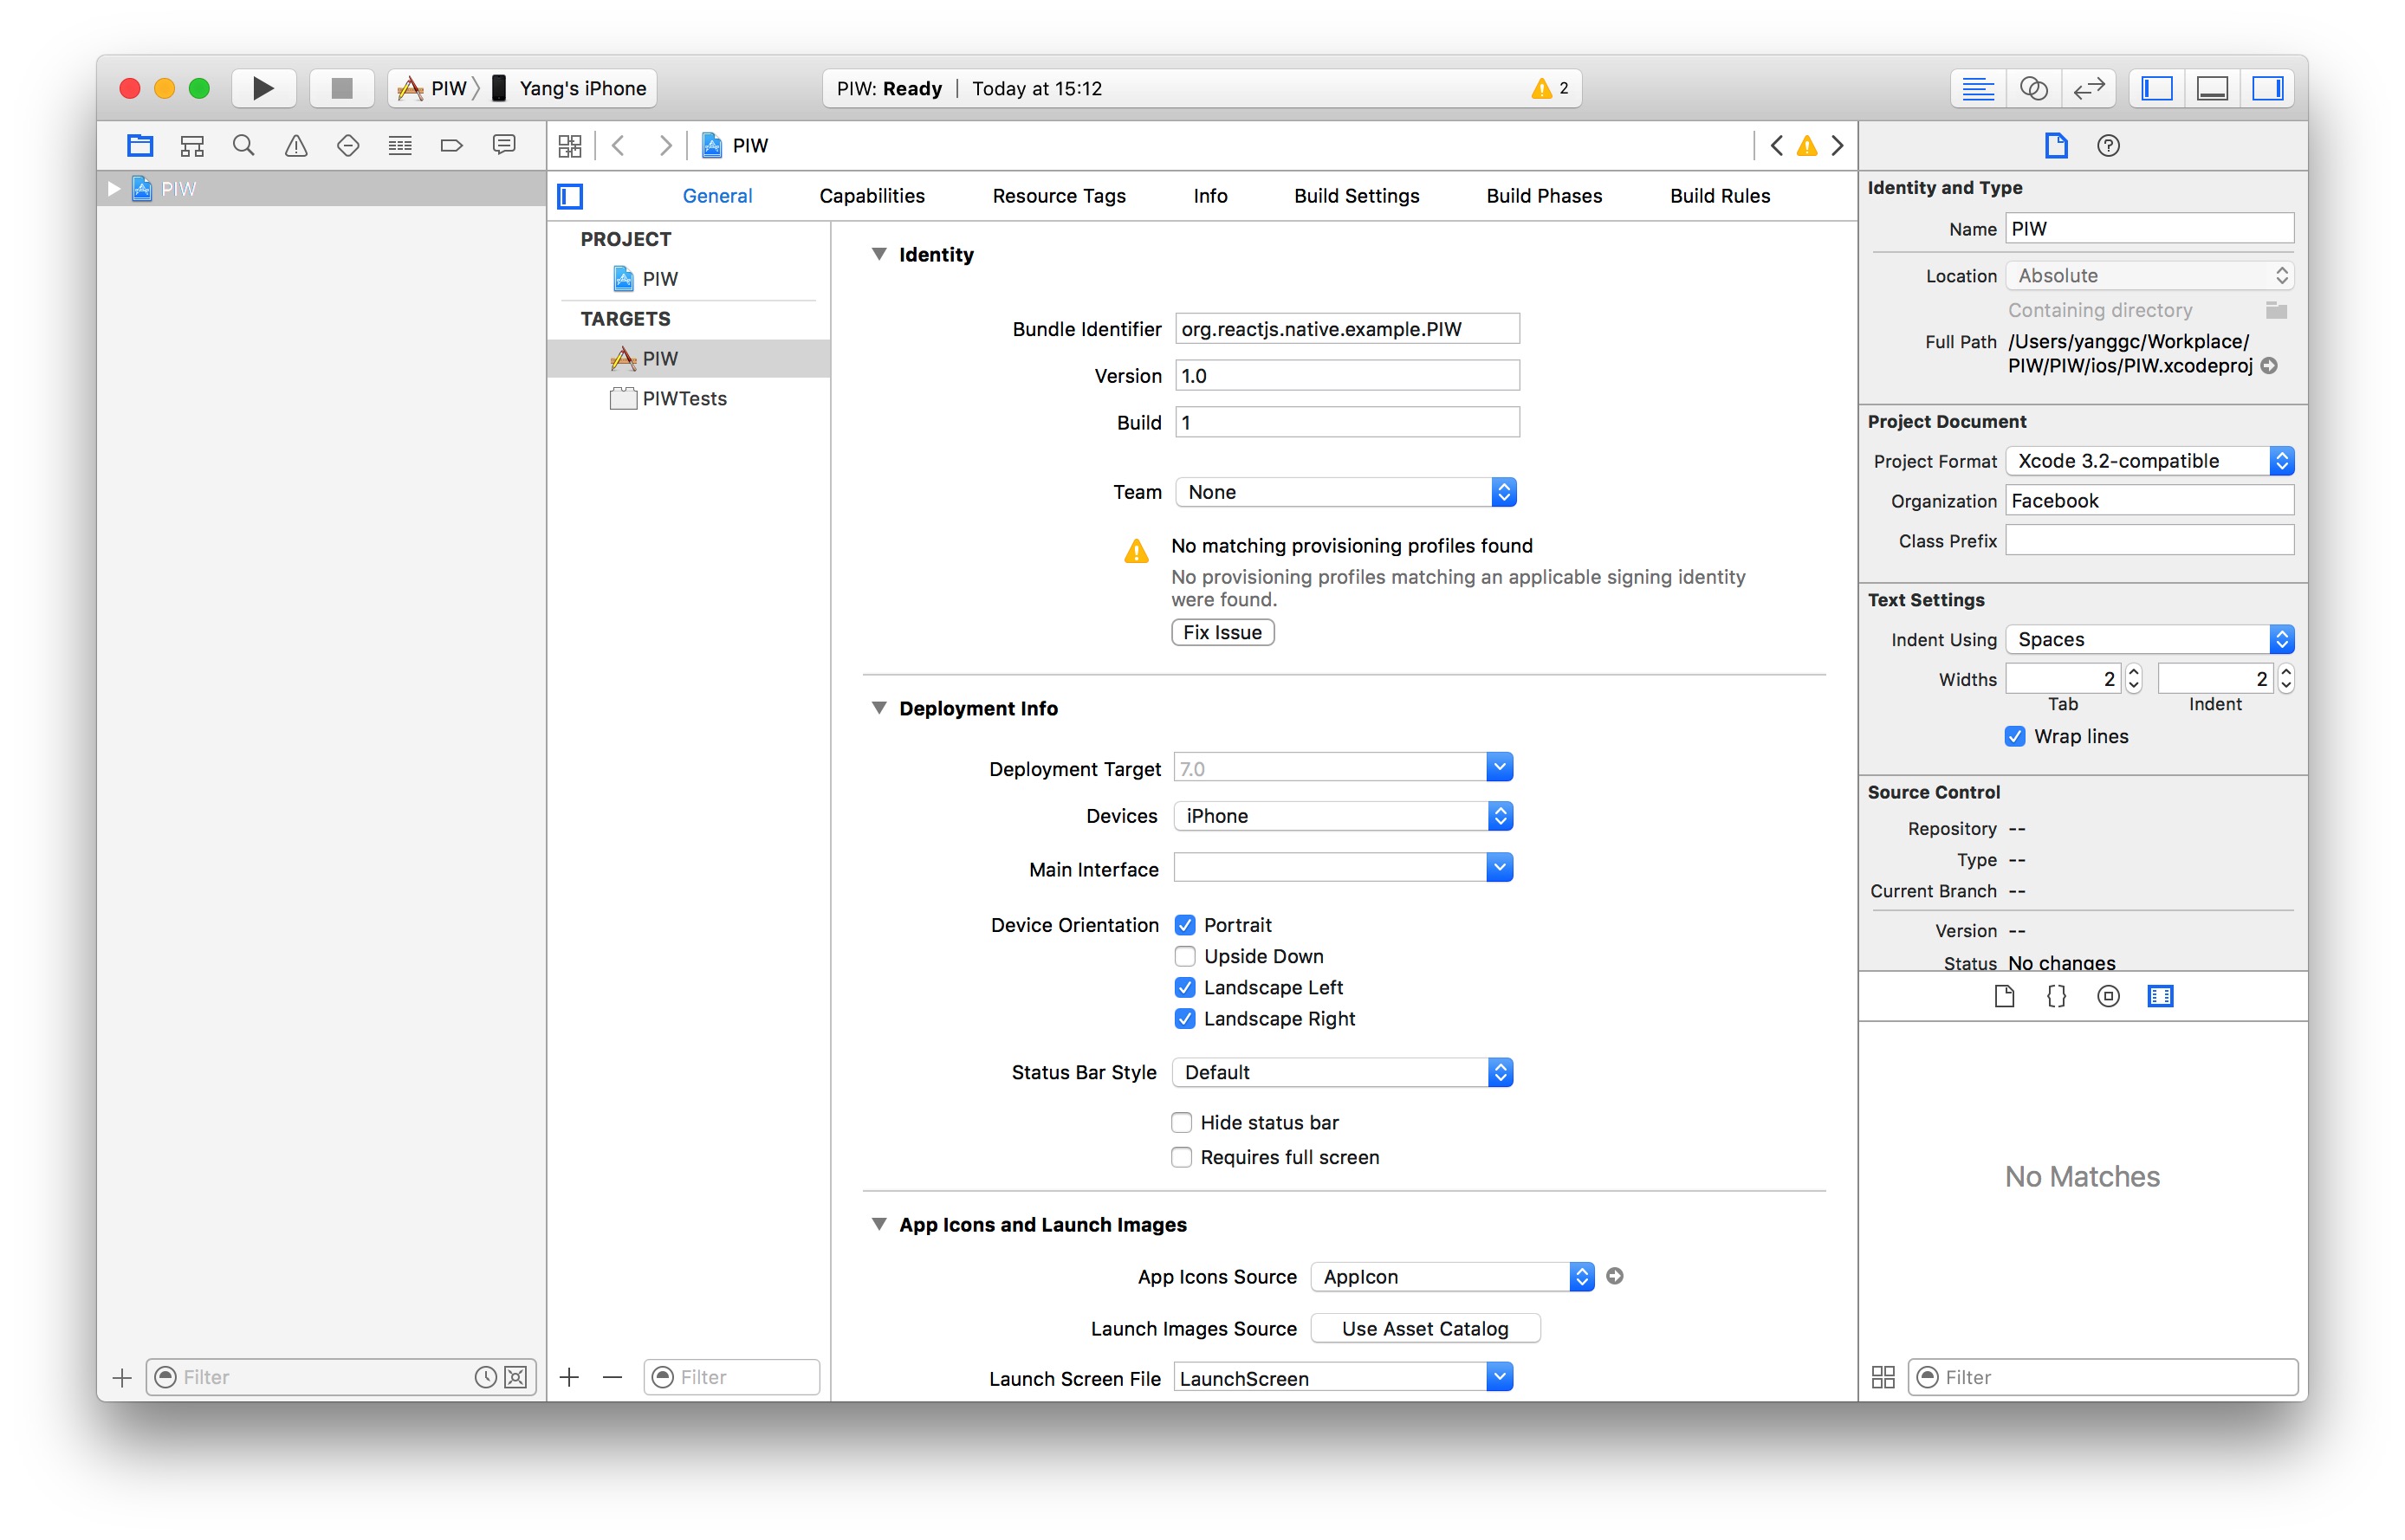Show the Breakpoint navigator icon
2405x1540 pixels.
451,146
